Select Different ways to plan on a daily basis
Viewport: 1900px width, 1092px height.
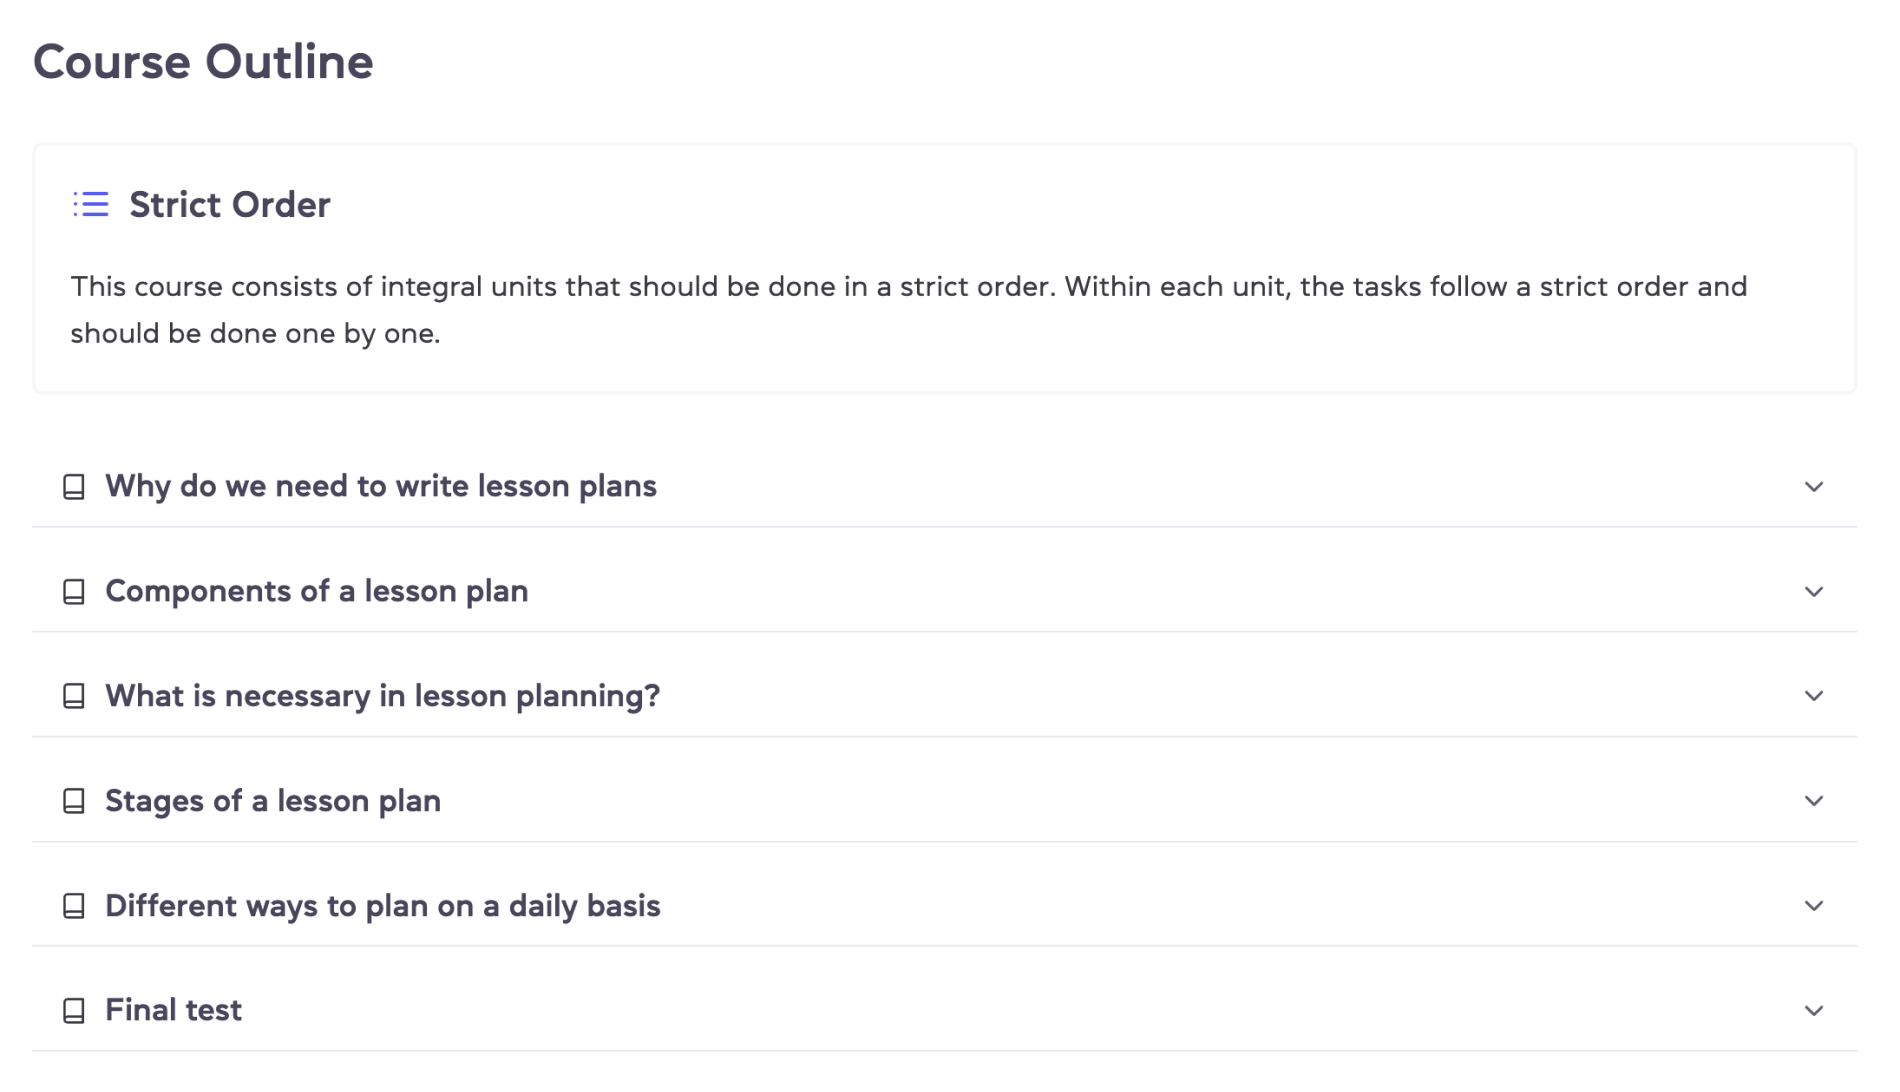(382, 906)
